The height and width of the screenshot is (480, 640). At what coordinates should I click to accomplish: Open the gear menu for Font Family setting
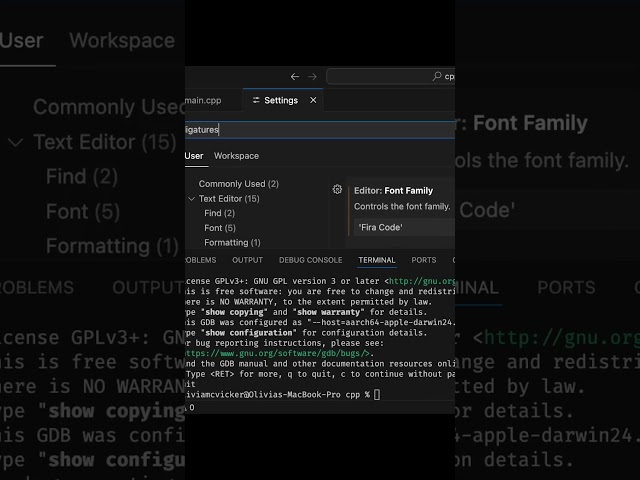tap(337, 189)
